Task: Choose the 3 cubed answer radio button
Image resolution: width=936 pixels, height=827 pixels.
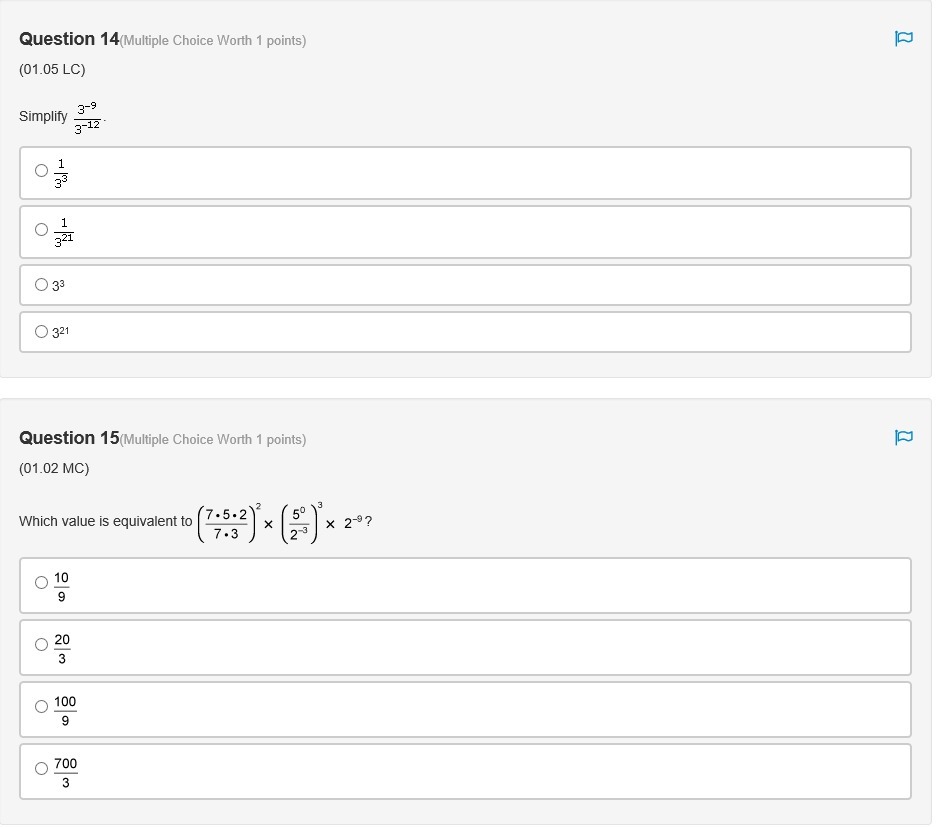Action: [41, 285]
